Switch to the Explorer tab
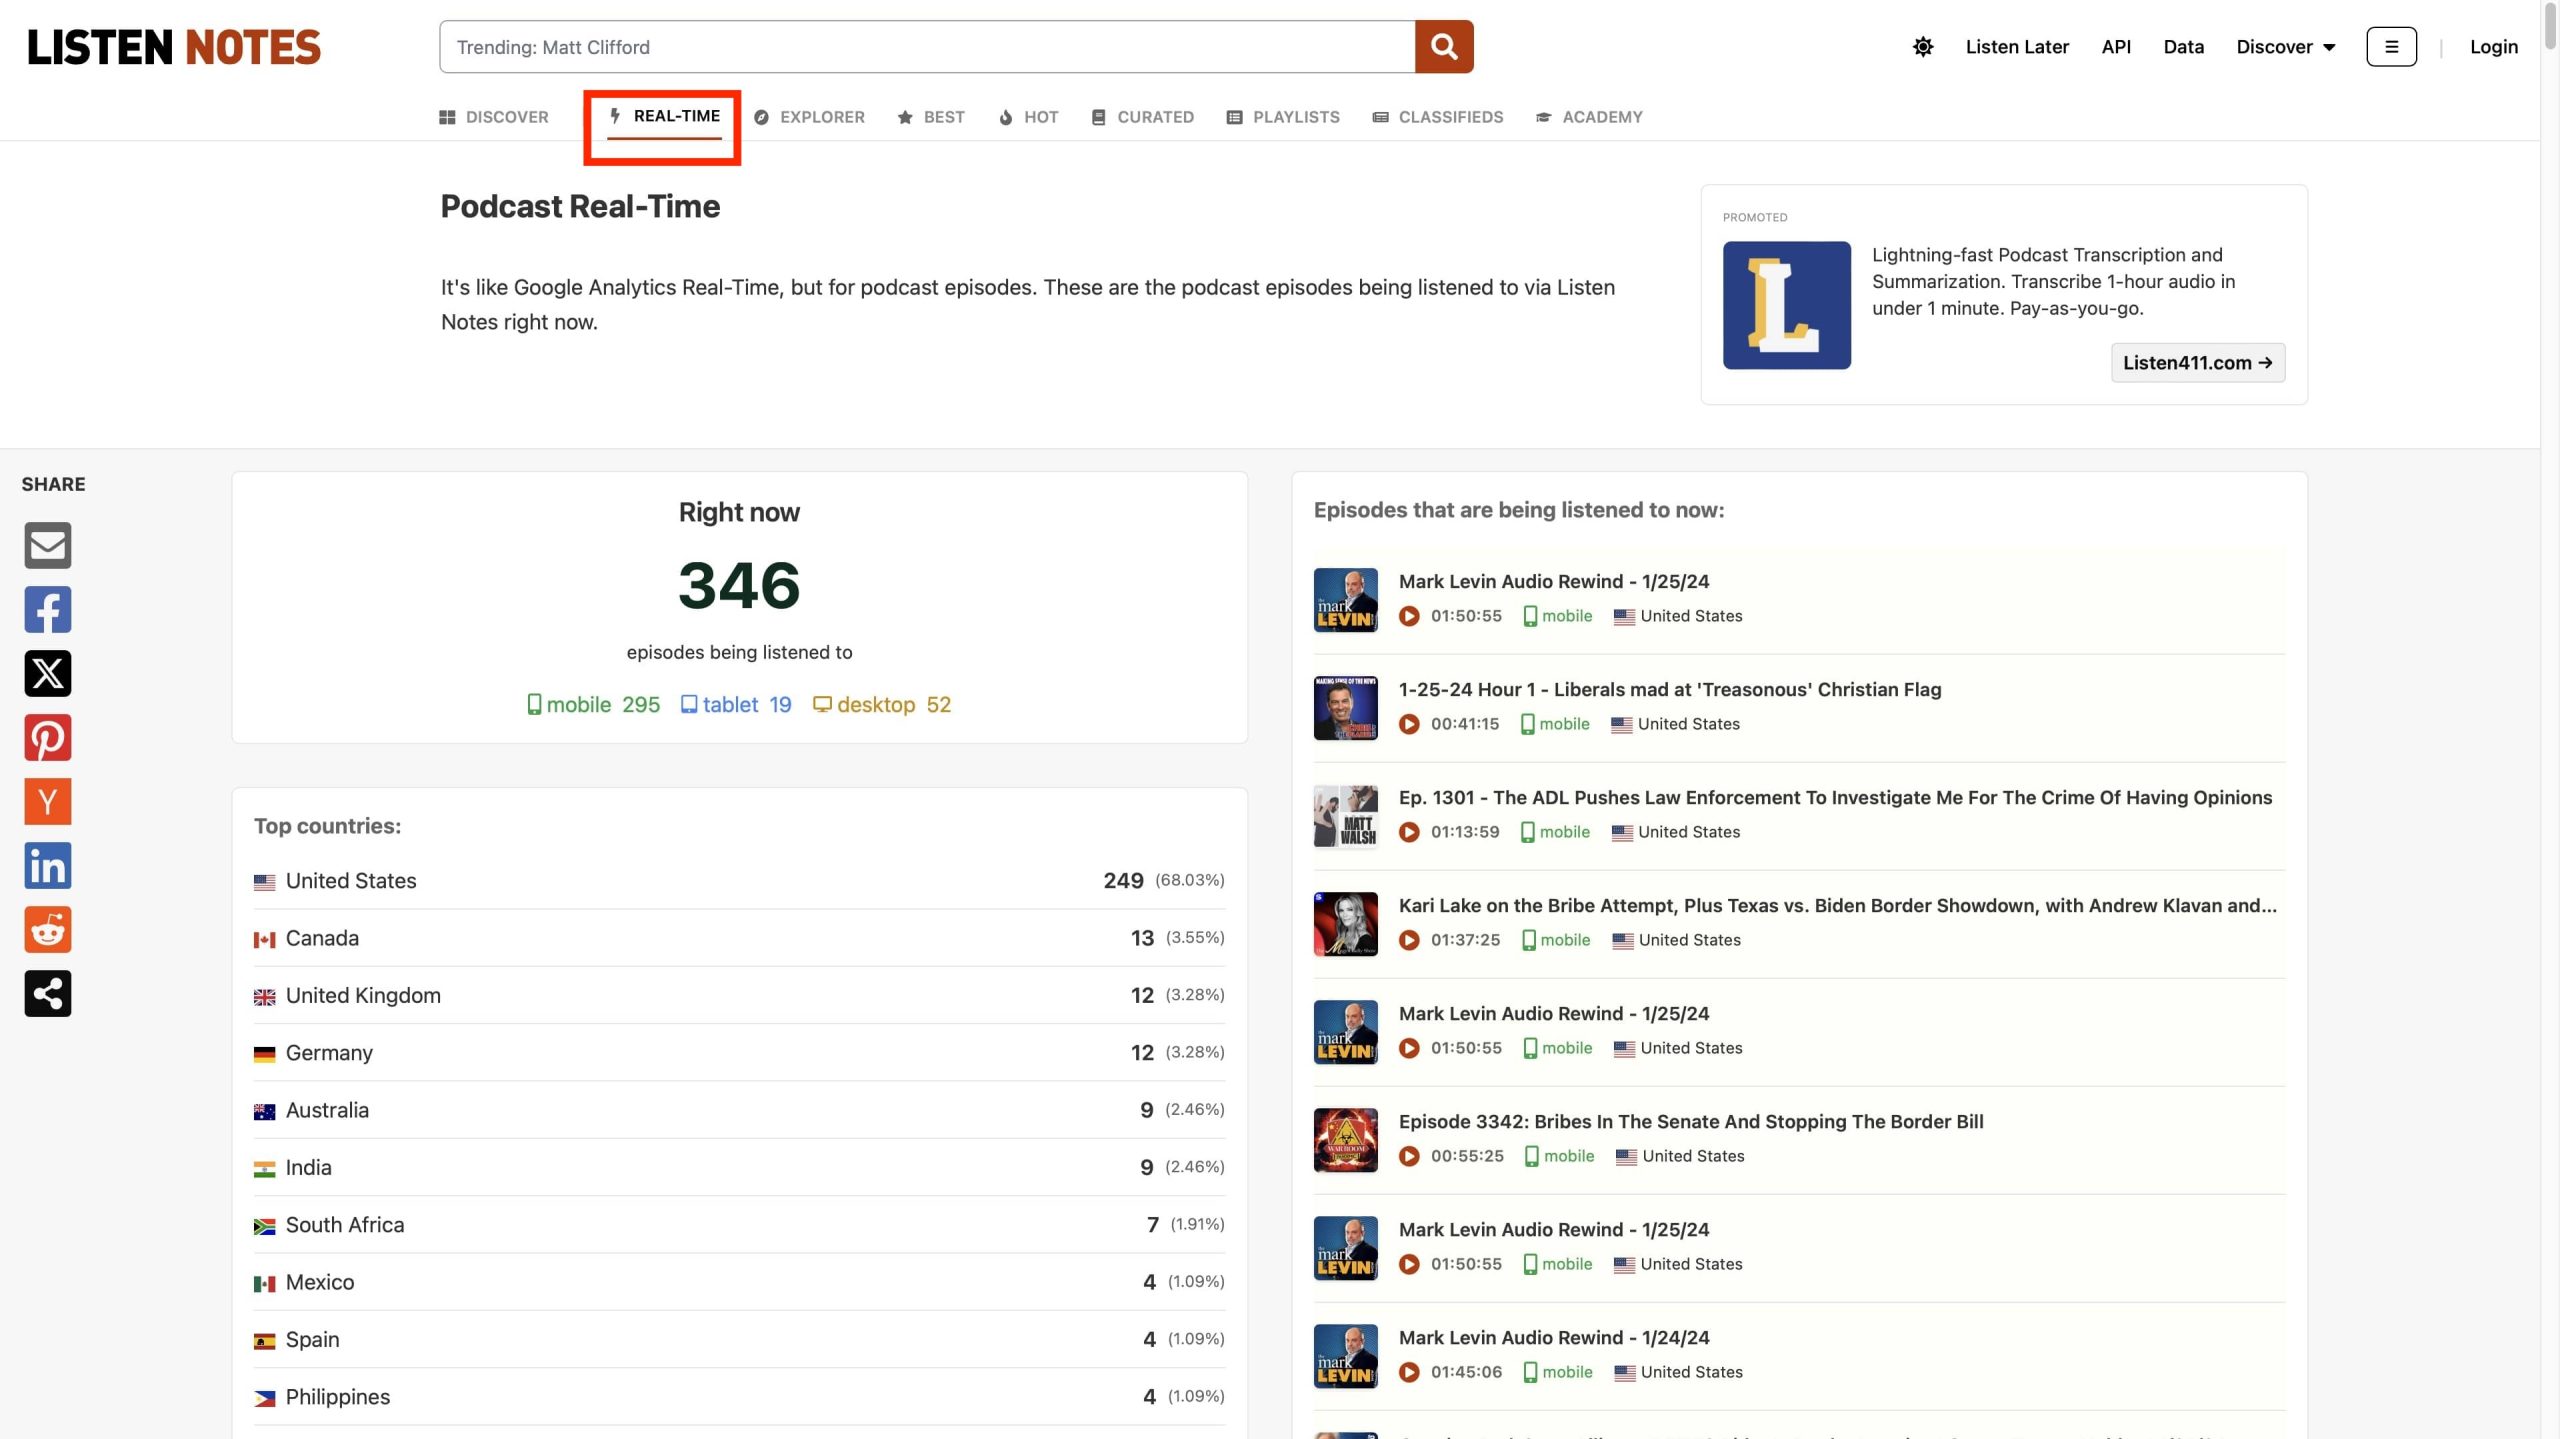The image size is (2560, 1439). tap(809, 117)
